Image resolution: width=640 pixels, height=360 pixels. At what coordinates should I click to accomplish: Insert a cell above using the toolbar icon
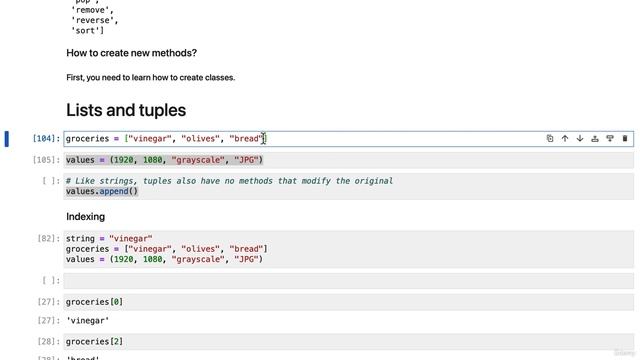(x=595, y=138)
